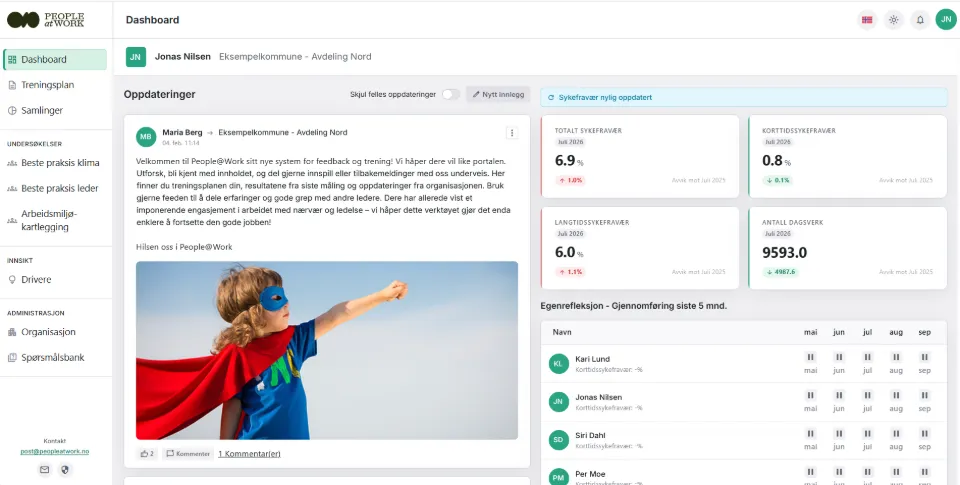Open the superhero child post image
Screen dimensions: 960x485
click(x=327, y=350)
